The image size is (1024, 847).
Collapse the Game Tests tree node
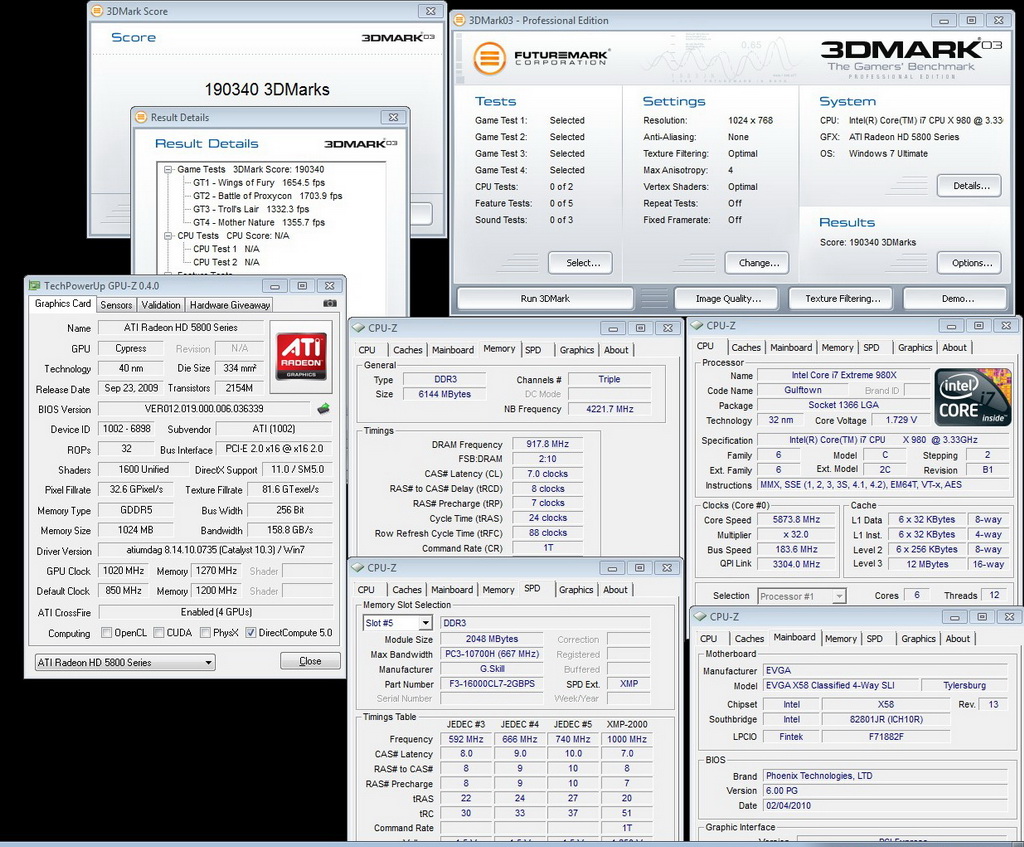[x=168, y=170]
